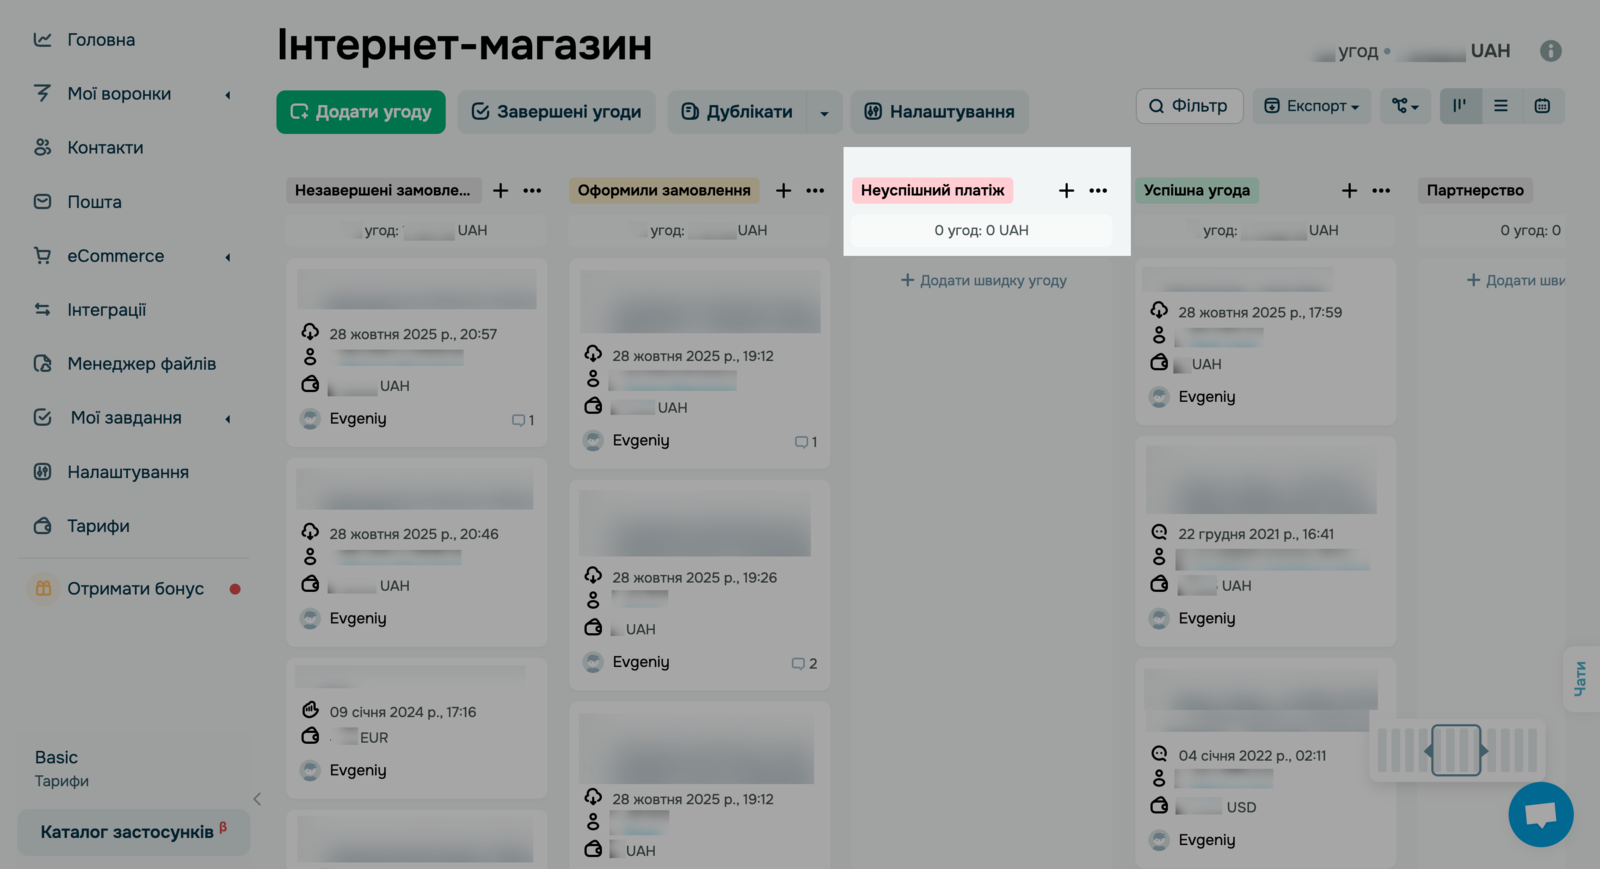Click the board minimap navigator handle
1600x869 pixels.
pyautogui.click(x=1456, y=750)
